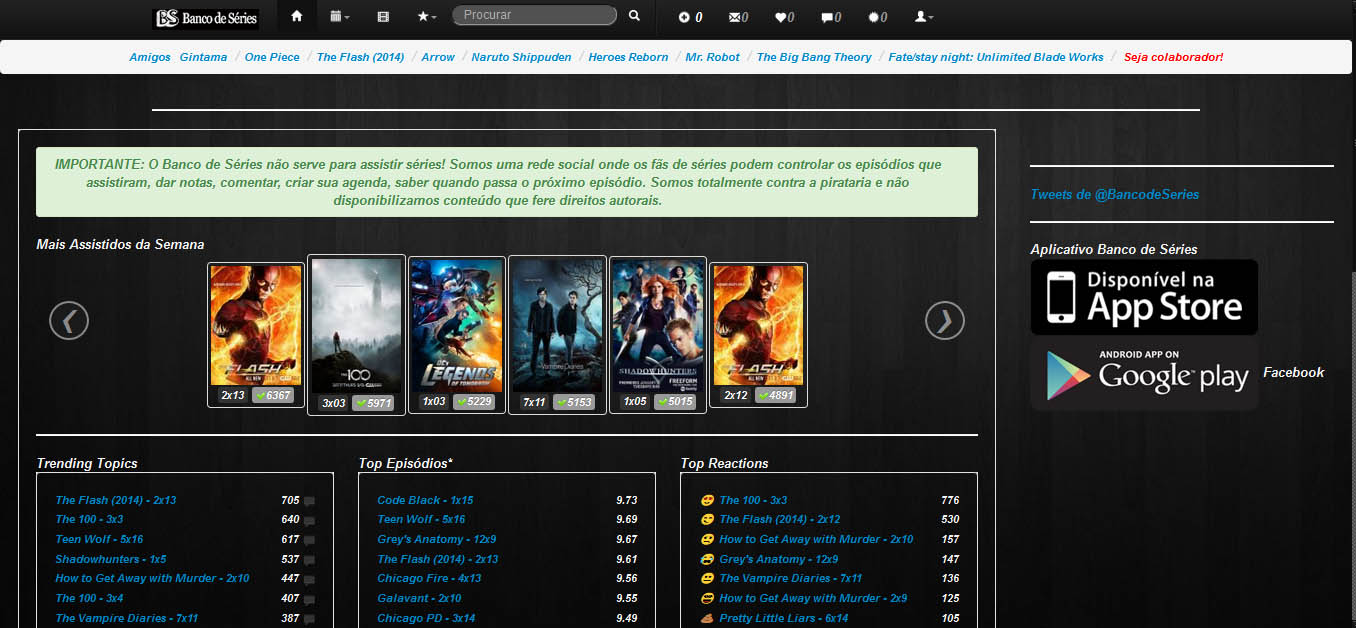Open the Naruto Shippuden shortcut
Screen dimensions: 1356x628
point(521,57)
